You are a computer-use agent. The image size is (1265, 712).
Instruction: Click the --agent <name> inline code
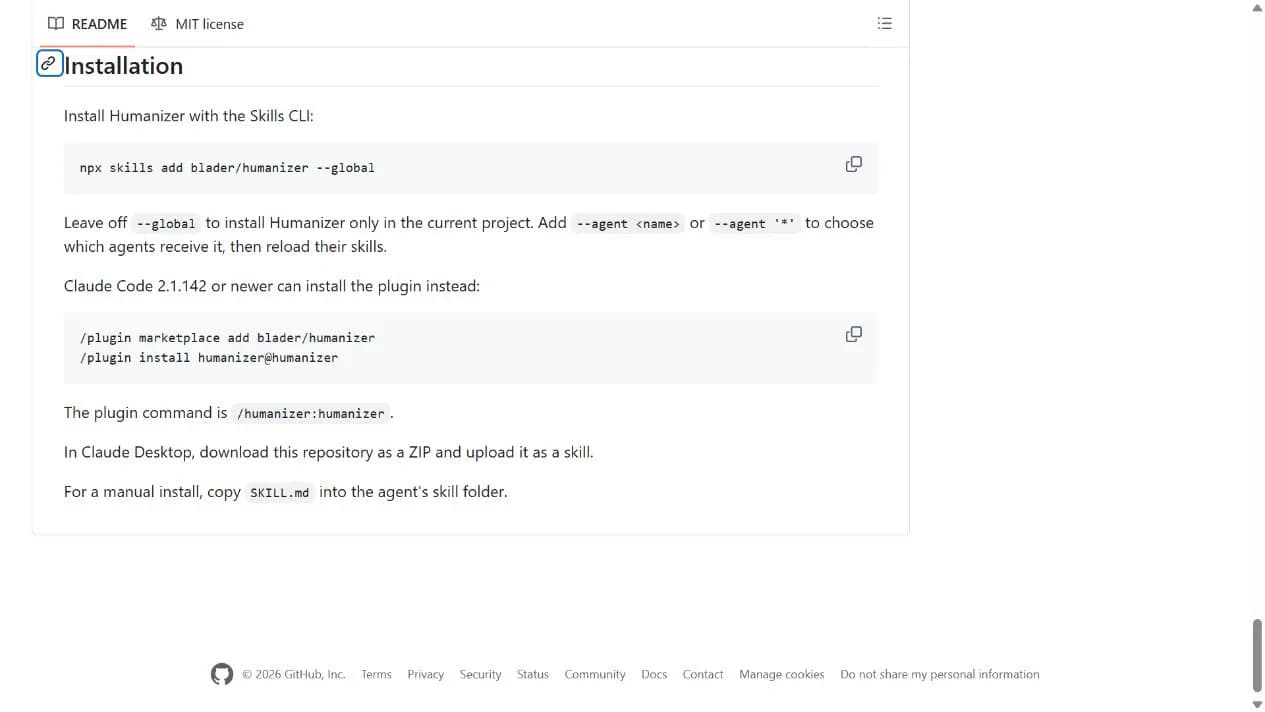tap(628, 224)
